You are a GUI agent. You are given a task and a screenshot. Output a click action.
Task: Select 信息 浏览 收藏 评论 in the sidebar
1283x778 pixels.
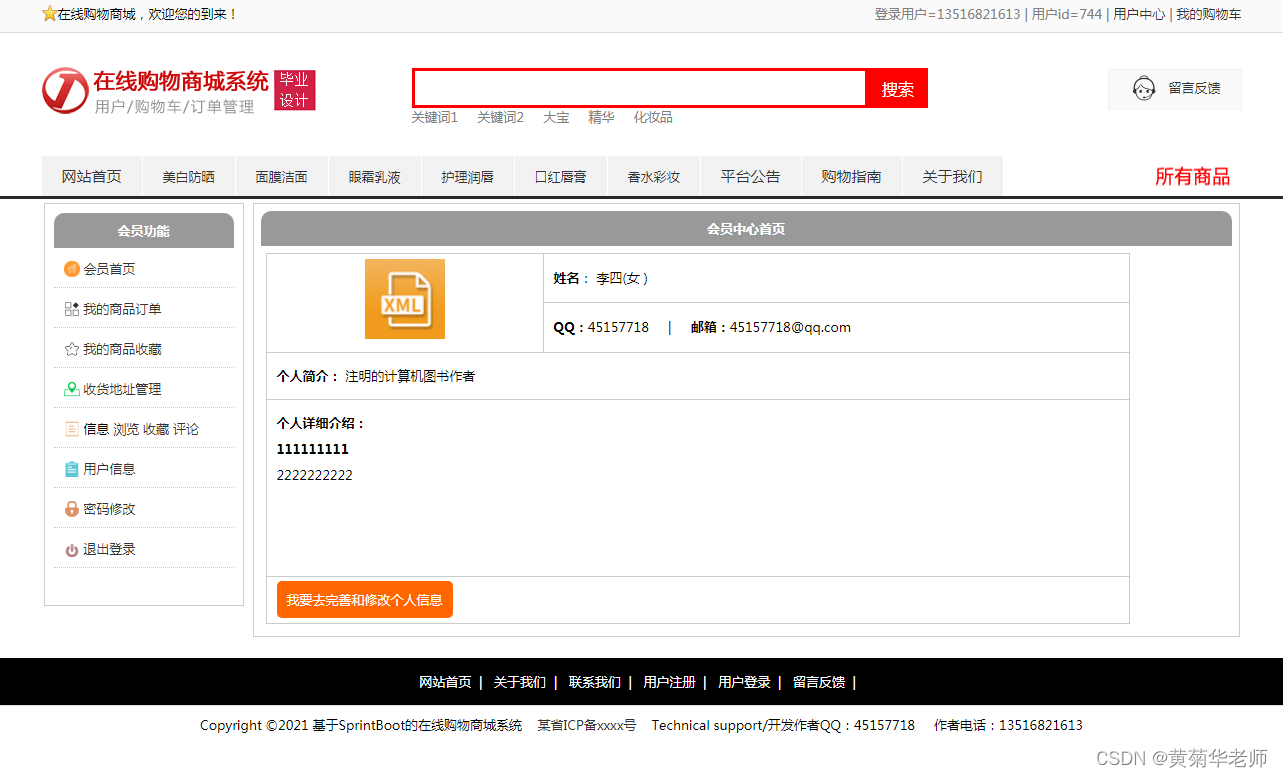[141, 429]
